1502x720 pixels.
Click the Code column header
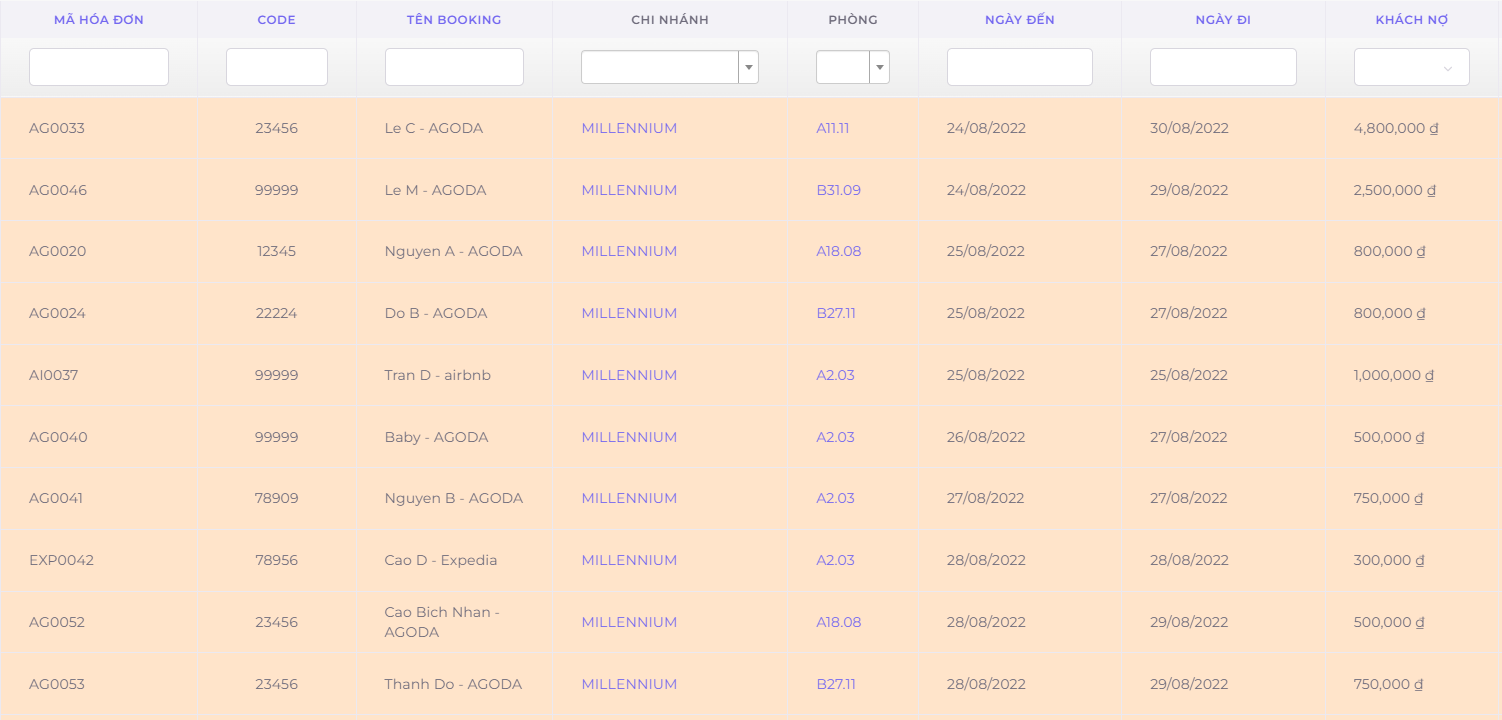pos(276,20)
